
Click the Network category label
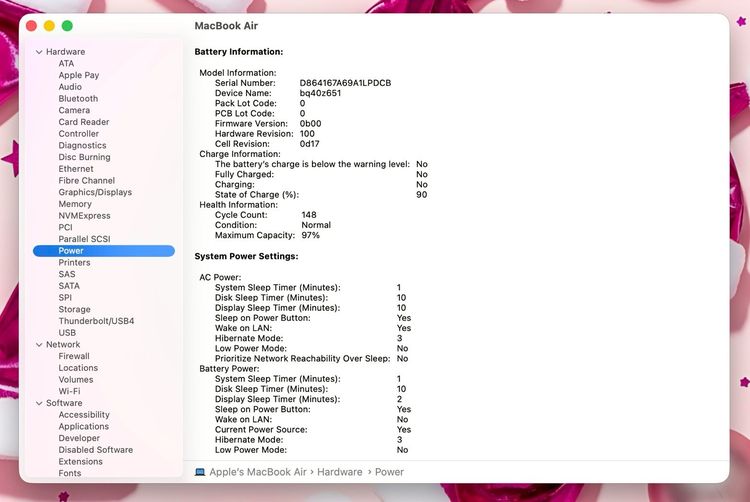coord(63,345)
